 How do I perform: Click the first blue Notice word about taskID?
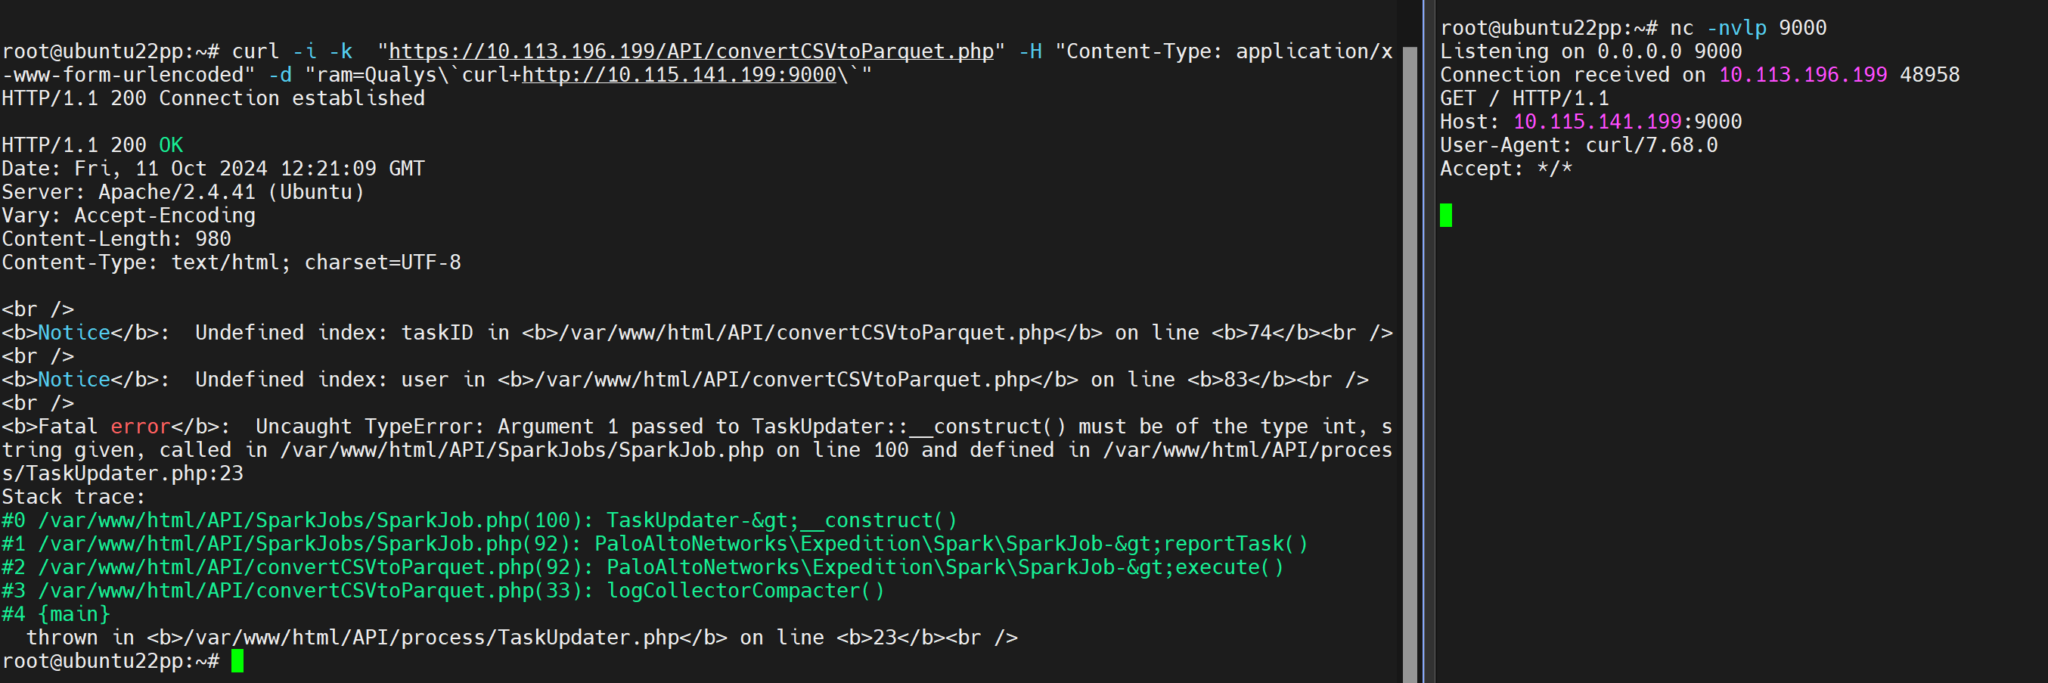click(x=74, y=333)
